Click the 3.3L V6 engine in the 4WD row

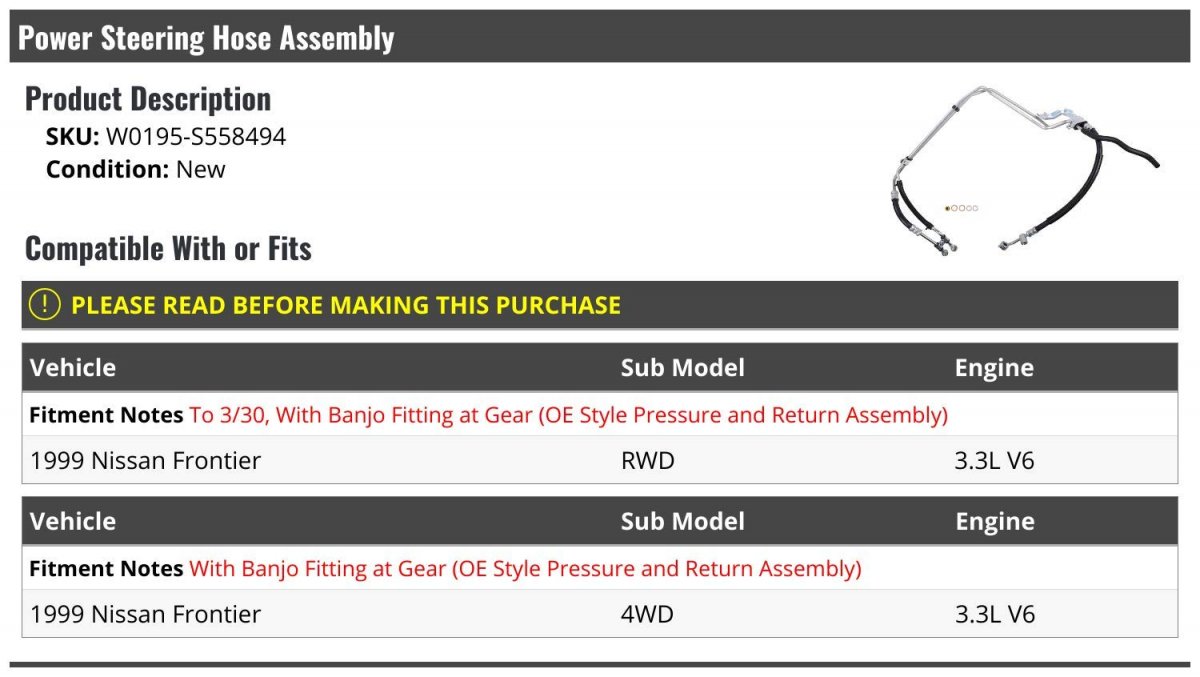tap(995, 614)
